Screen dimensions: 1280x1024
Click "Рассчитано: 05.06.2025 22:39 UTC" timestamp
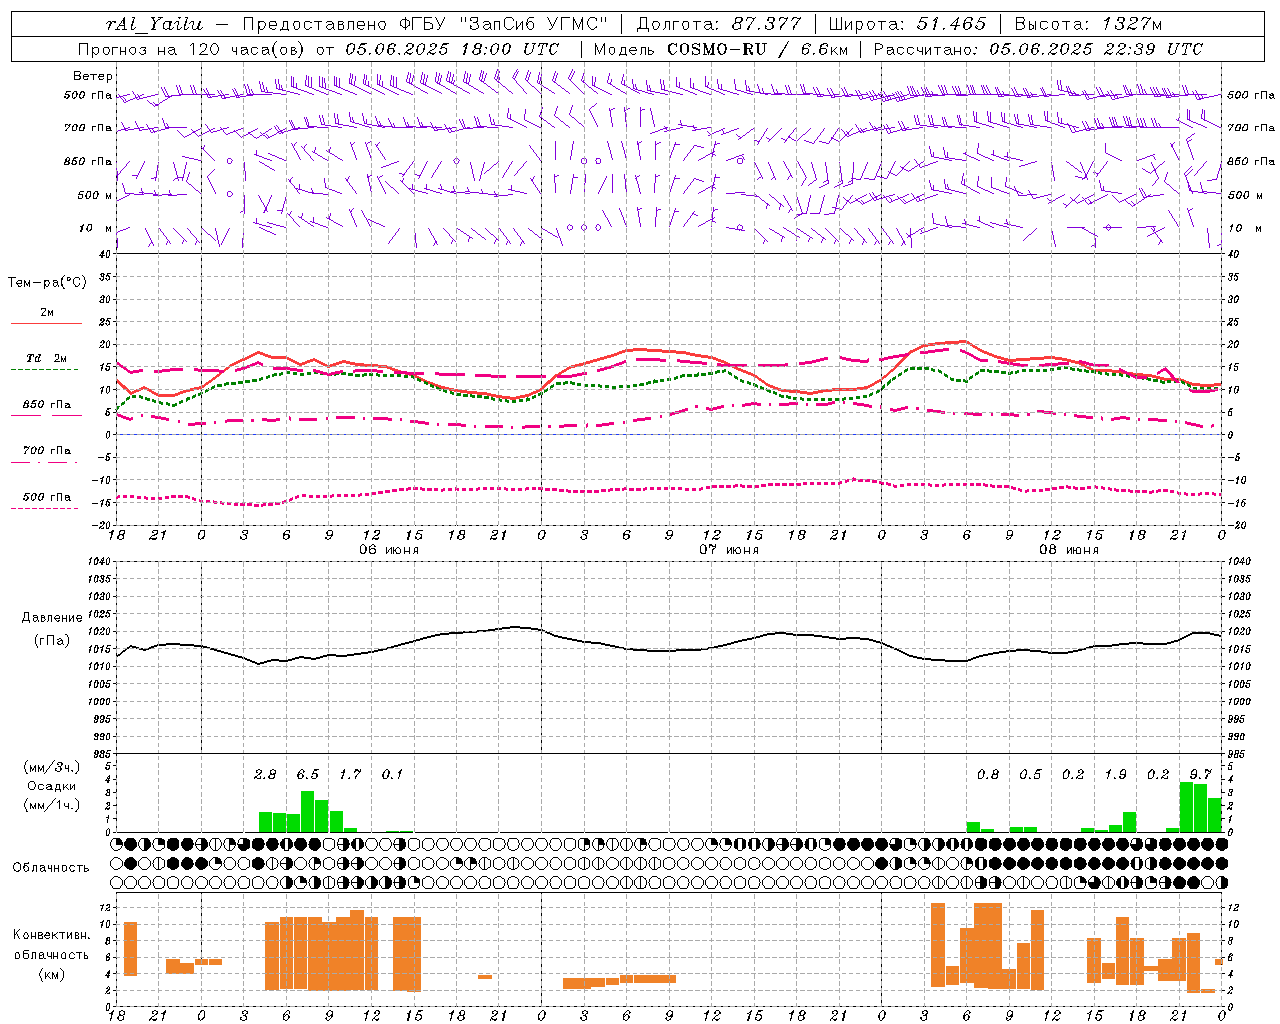[1038, 49]
